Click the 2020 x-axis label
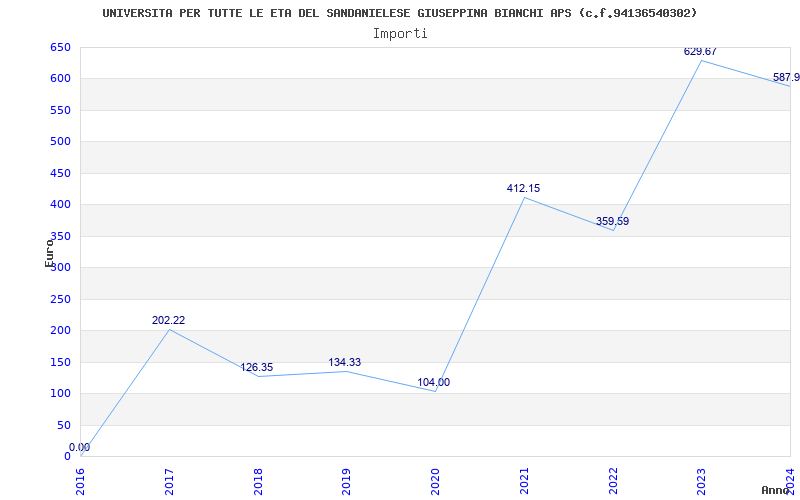Image resolution: width=800 pixels, height=500 pixels. click(435, 481)
